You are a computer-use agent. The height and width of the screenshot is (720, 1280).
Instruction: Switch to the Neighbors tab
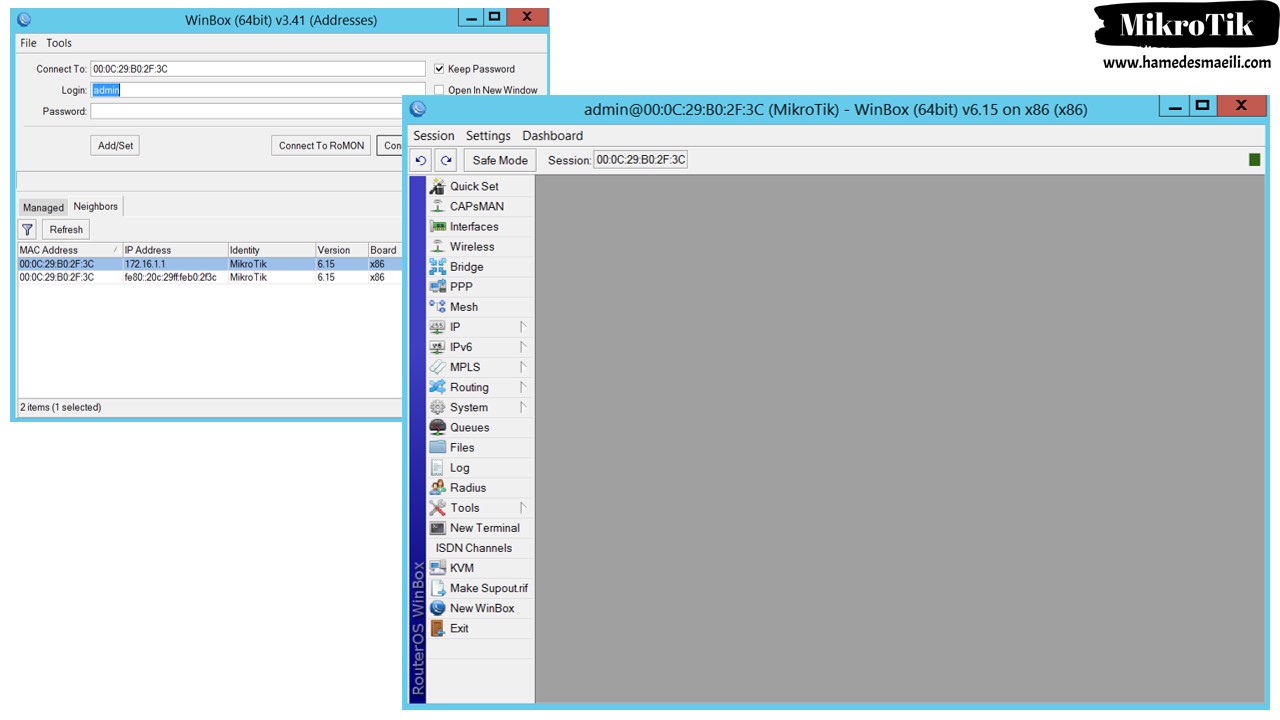point(96,206)
